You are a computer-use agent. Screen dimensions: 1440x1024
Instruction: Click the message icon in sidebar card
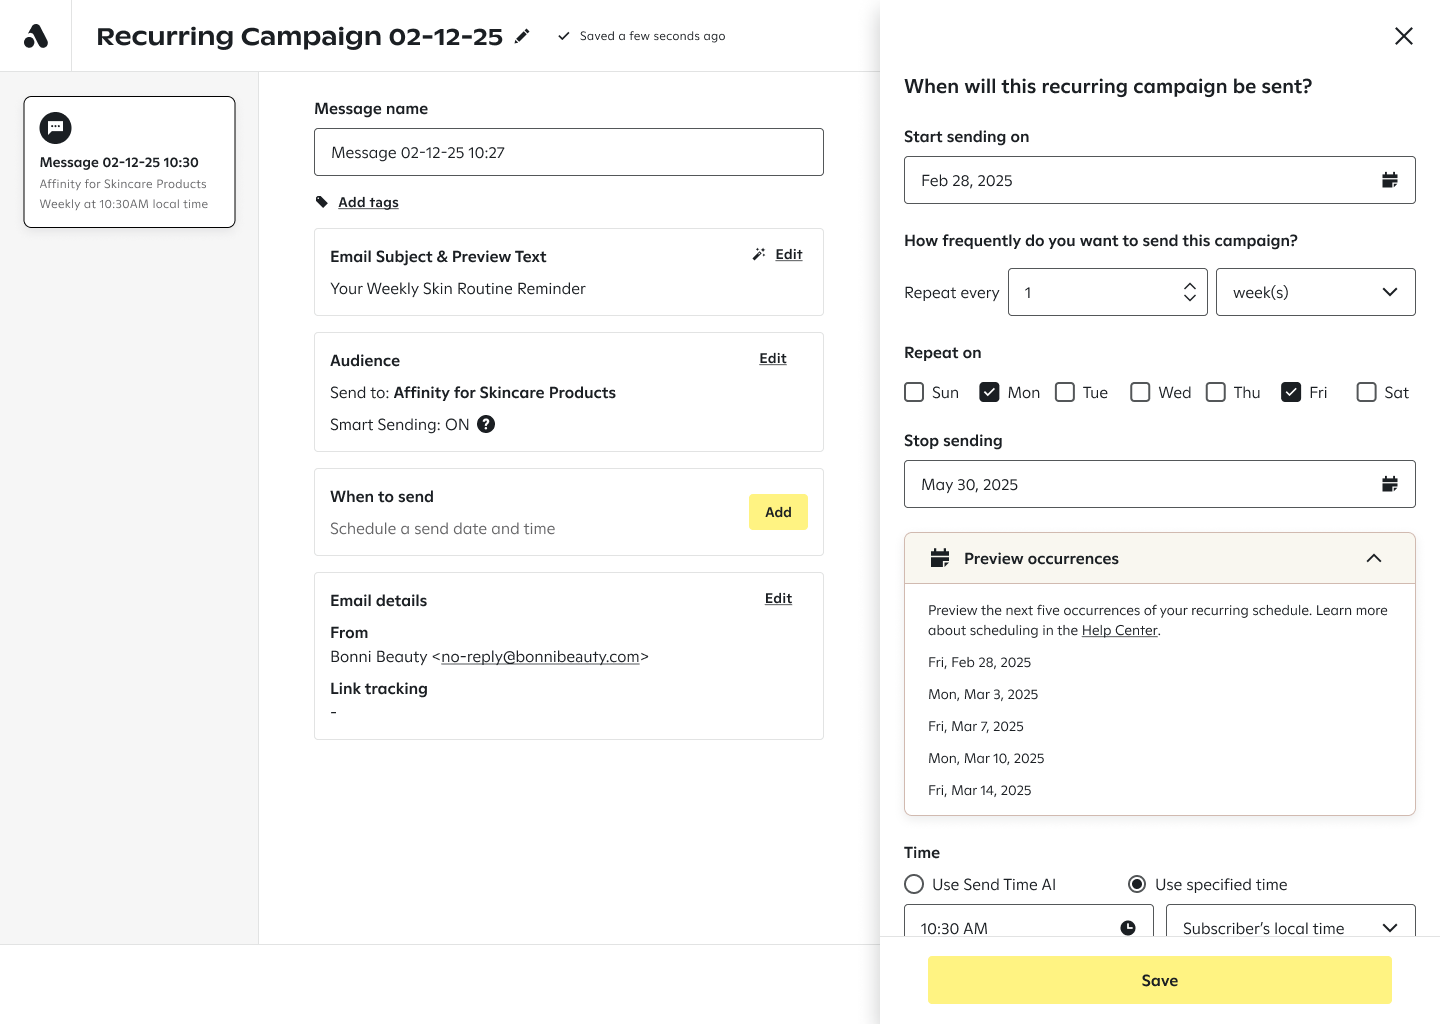point(56,128)
